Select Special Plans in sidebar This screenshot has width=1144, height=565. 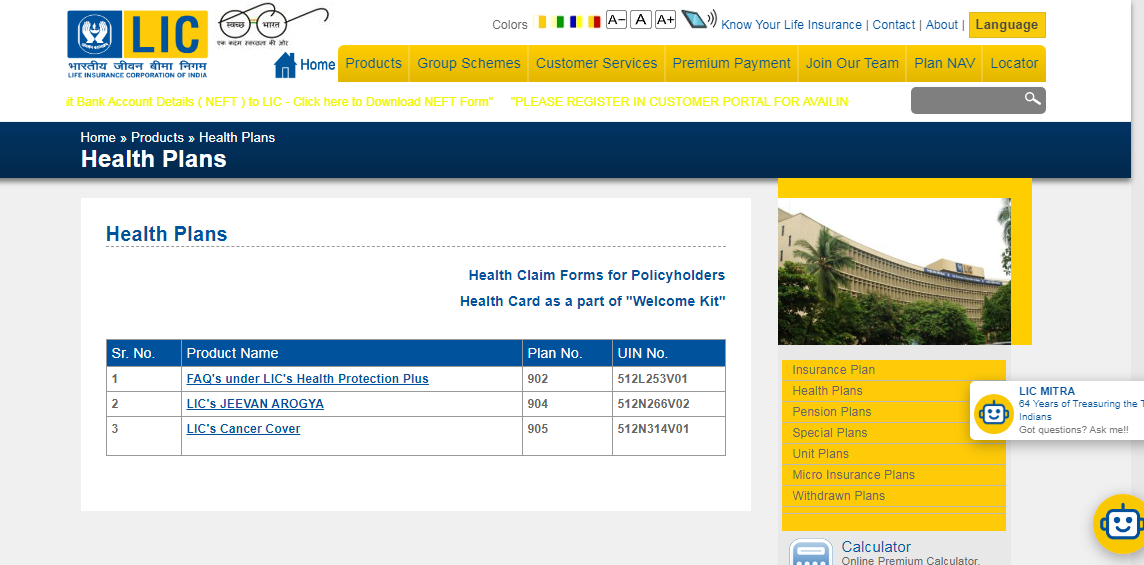point(894,433)
